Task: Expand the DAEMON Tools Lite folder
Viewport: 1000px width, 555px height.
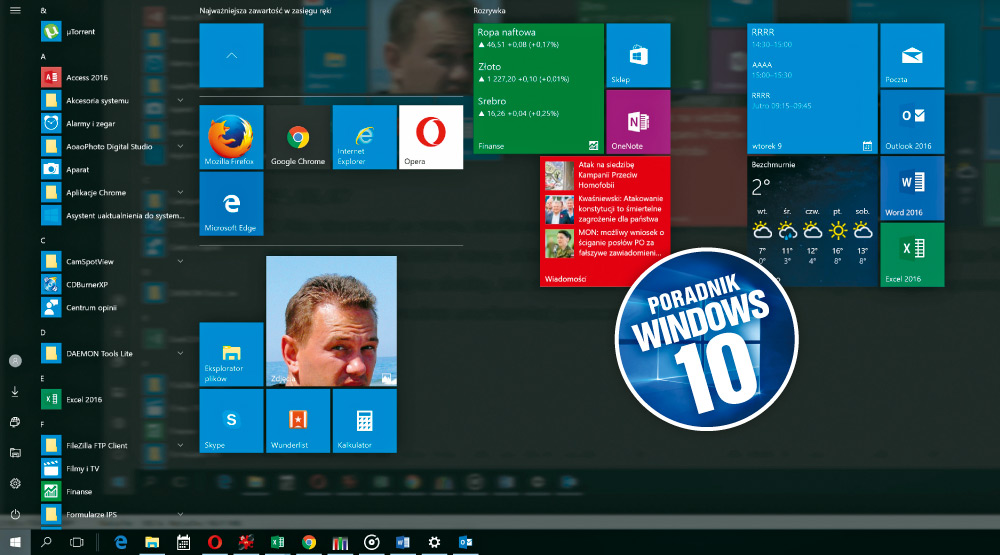Action: pos(180,353)
